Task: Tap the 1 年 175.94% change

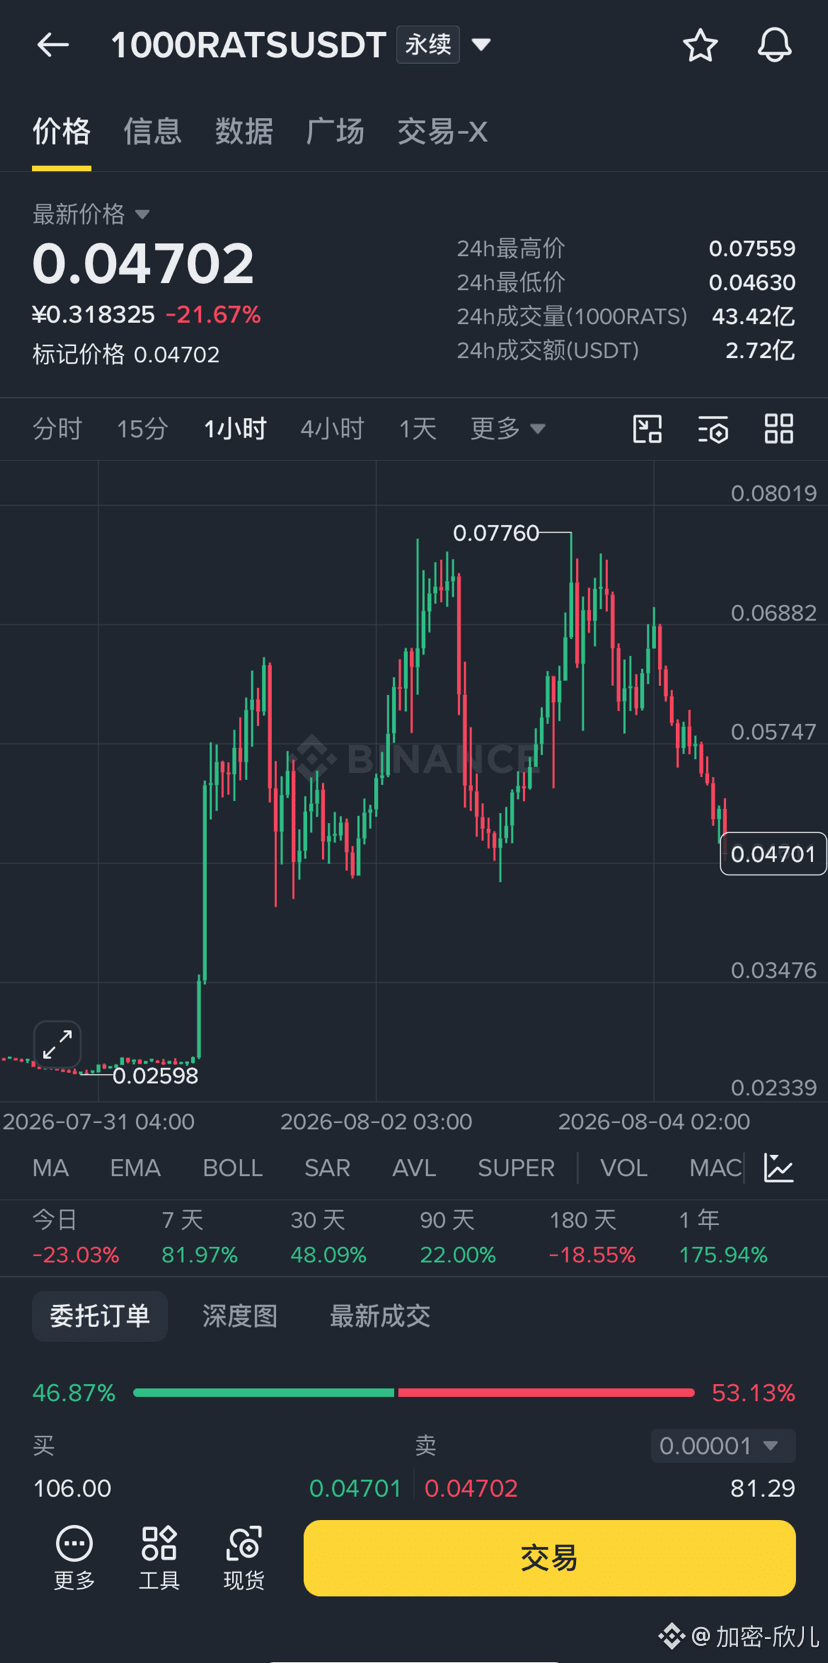Action: [723, 1237]
